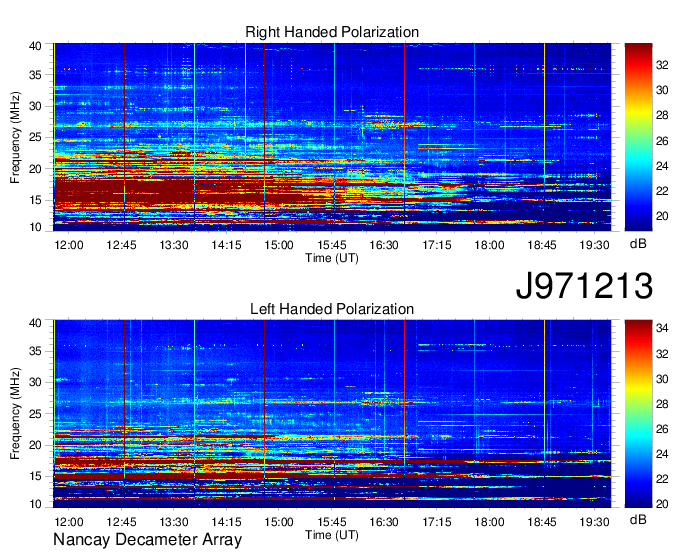Click the "24" value on the lower color bar
The image size is (680, 552).
tap(662, 454)
